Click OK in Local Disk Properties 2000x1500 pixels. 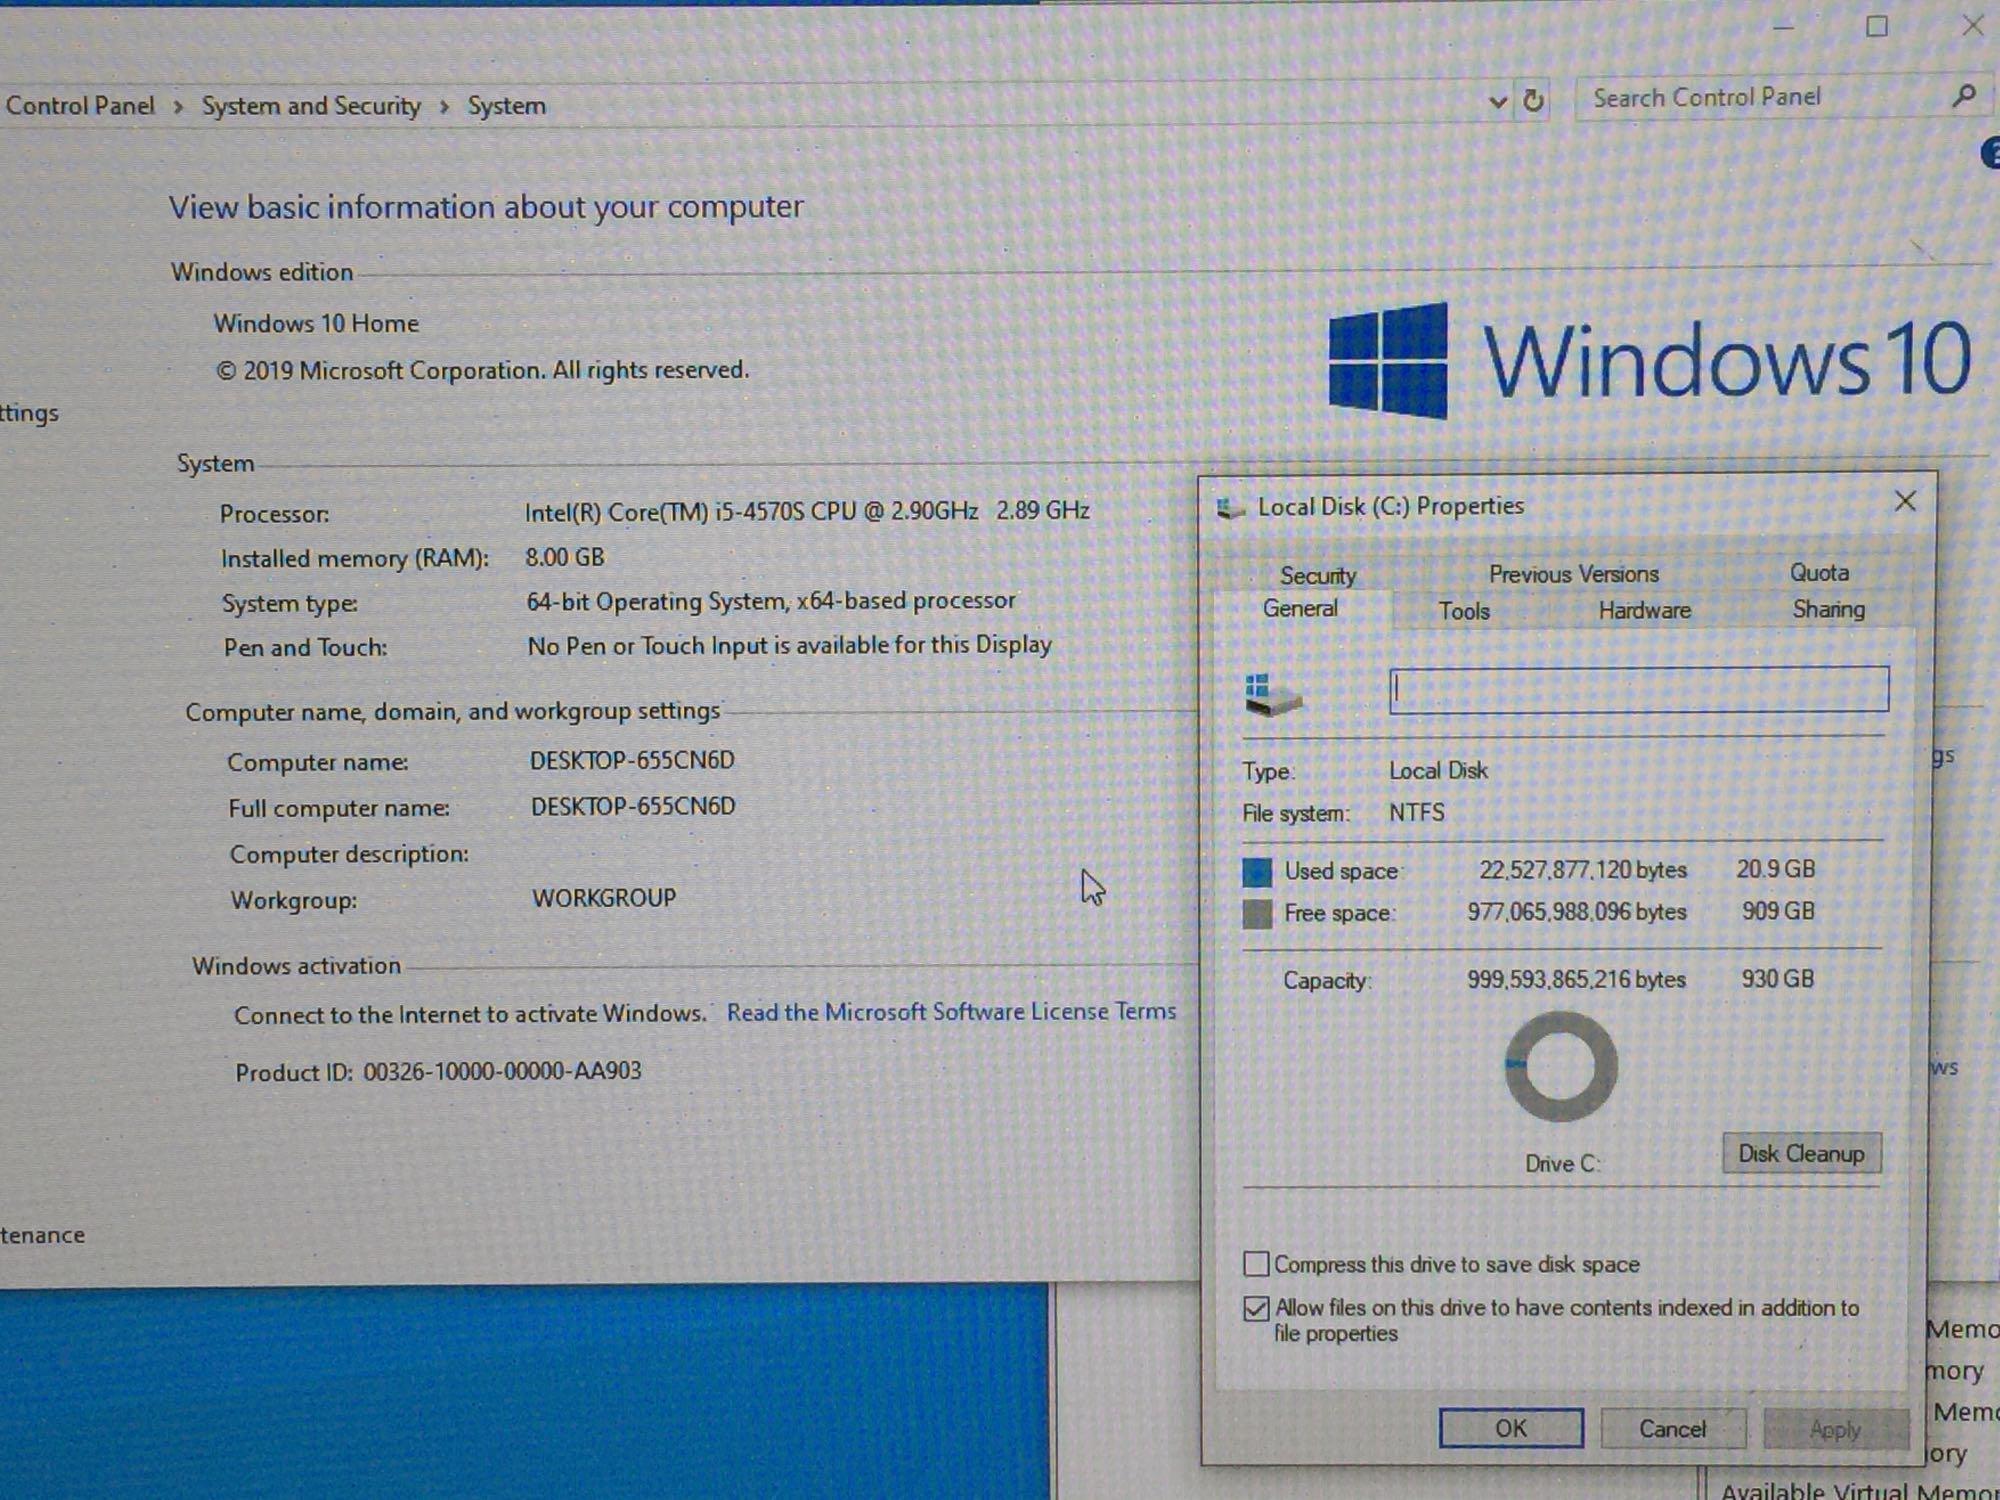(1511, 1428)
